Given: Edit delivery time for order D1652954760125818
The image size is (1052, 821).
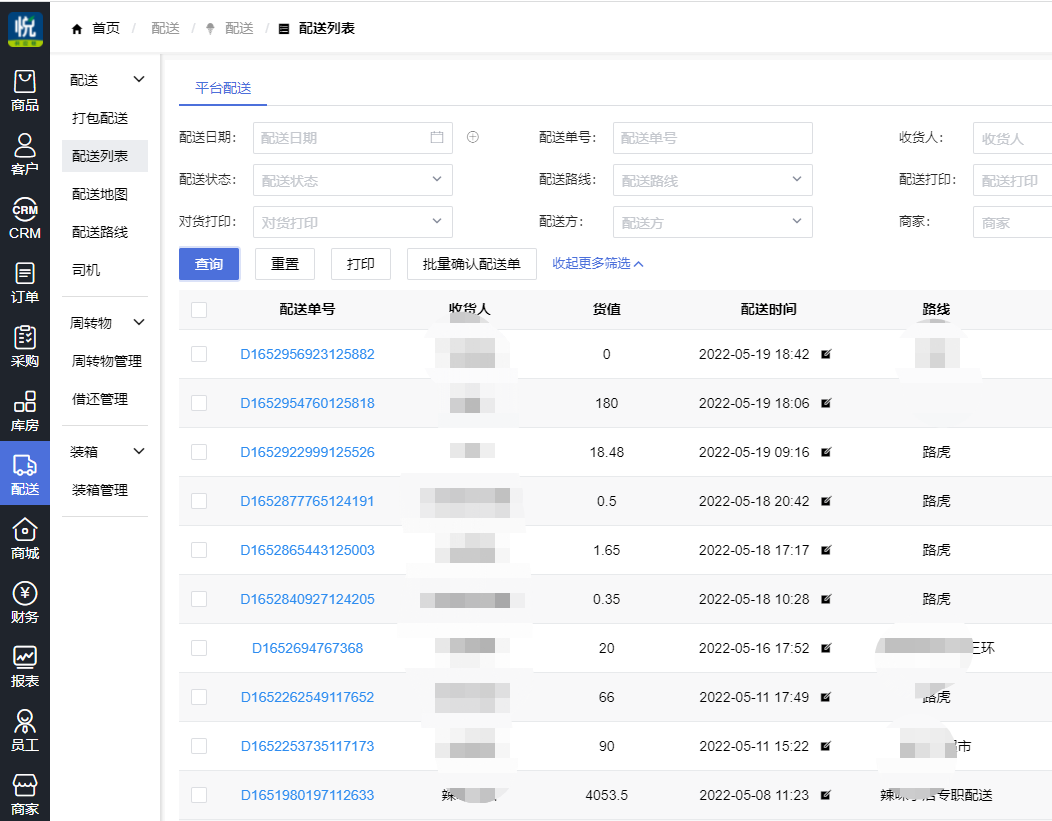Looking at the screenshot, I should point(826,403).
